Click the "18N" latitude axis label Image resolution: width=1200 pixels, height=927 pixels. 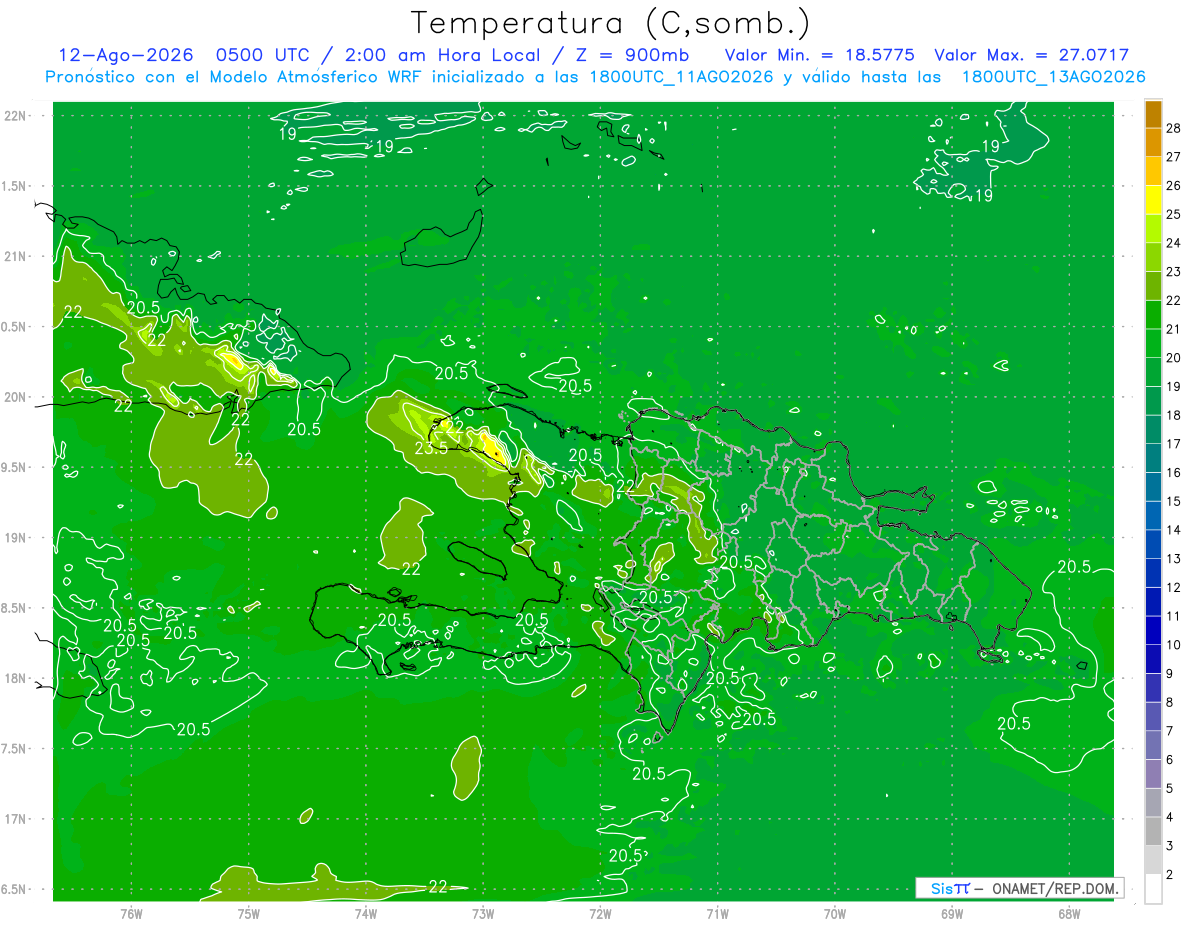(16, 679)
